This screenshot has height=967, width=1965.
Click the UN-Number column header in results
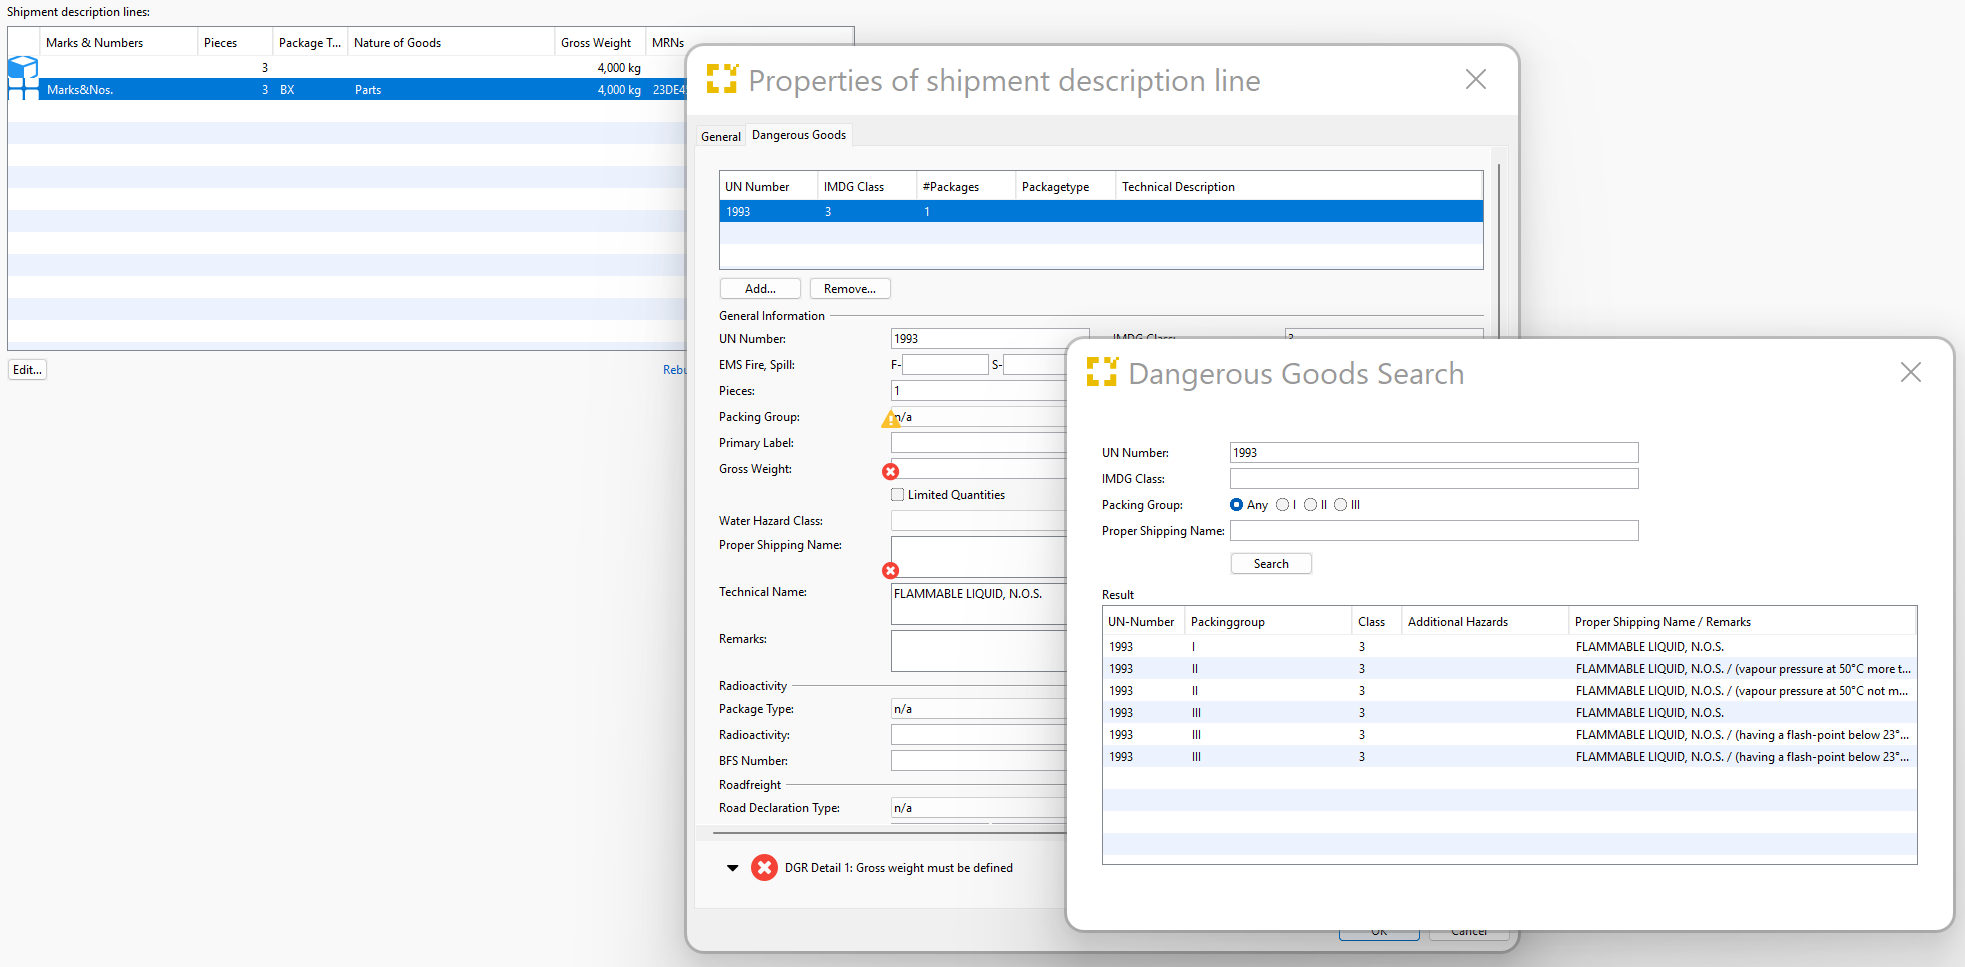pos(1143,621)
